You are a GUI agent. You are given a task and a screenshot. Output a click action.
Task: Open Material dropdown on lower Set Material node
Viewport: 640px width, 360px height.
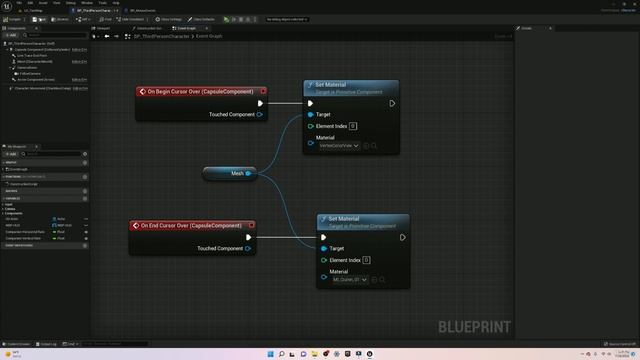[350, 280]
